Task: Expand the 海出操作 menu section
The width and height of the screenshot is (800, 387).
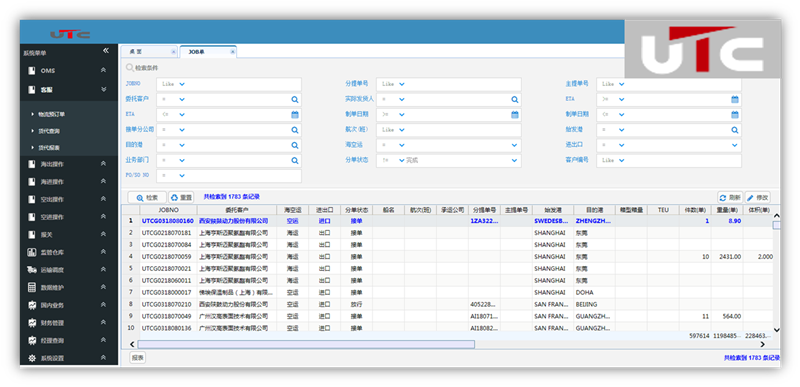Action: pos(104,164)
